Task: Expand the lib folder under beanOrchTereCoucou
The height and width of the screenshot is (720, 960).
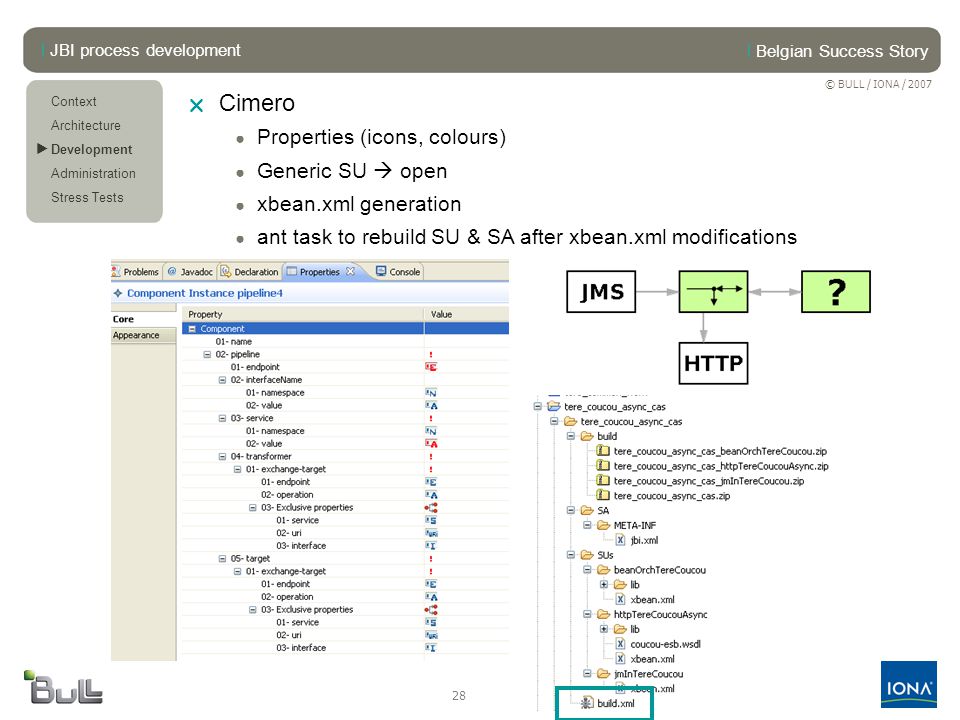Action: point(604,585)
